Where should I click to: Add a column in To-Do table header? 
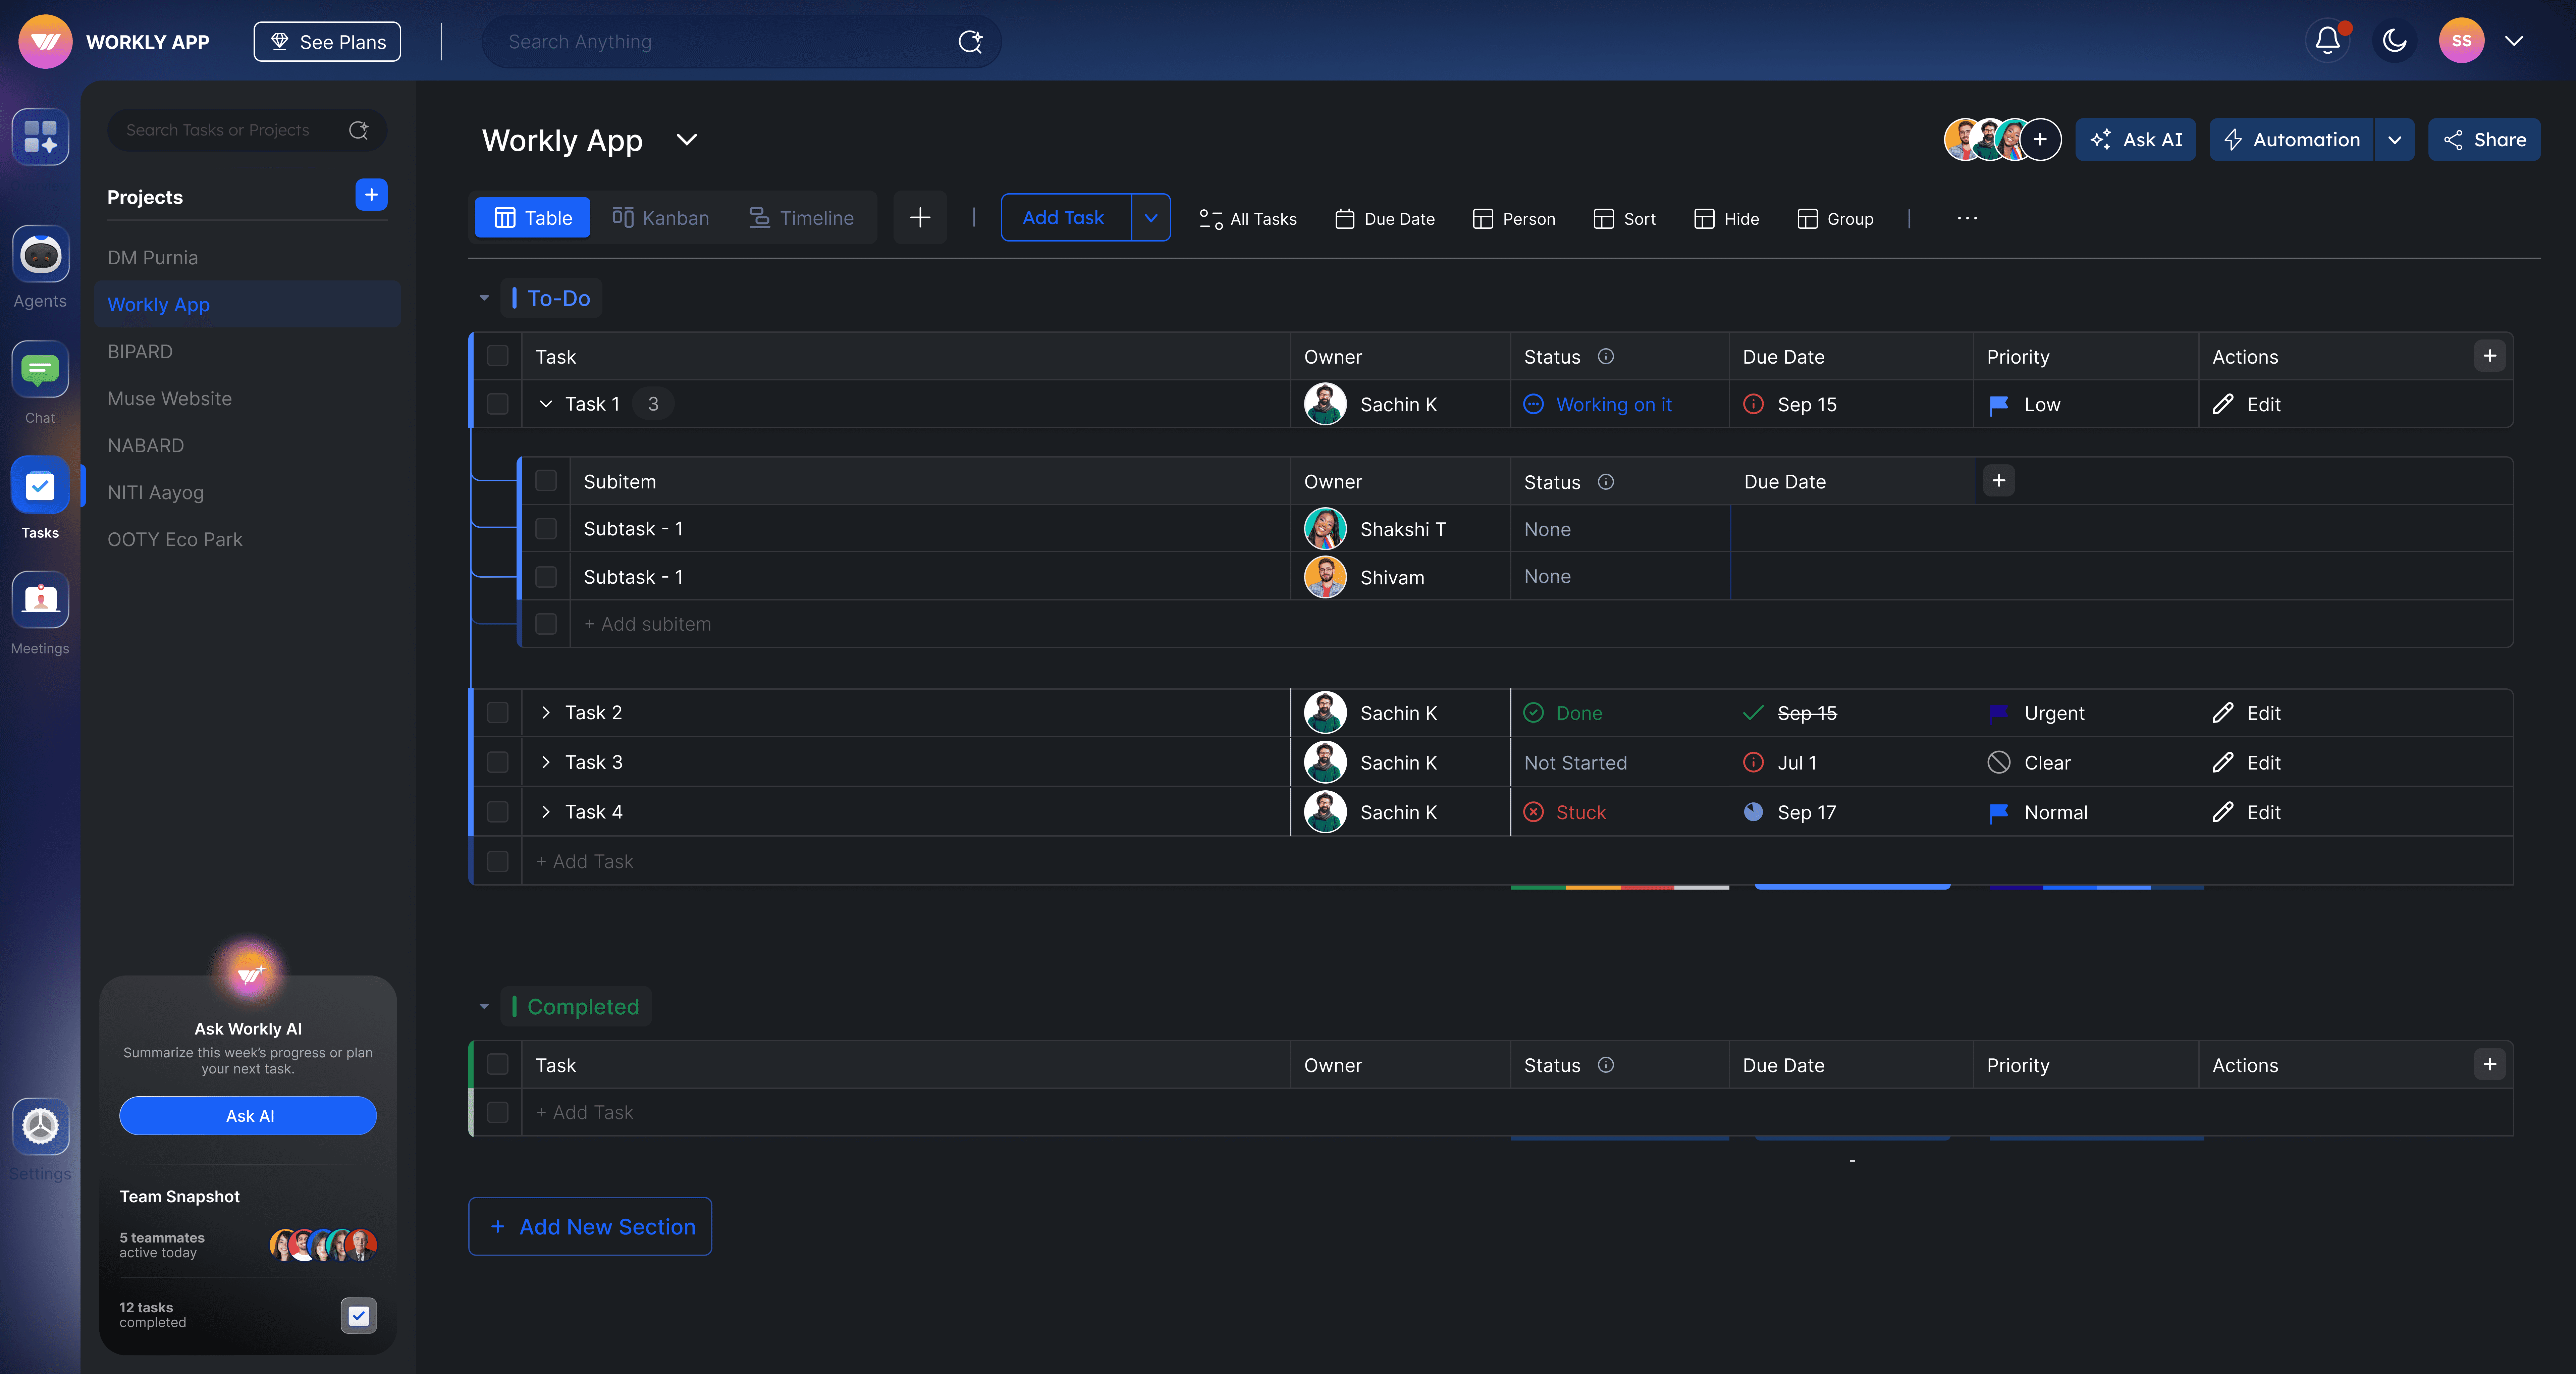pyautogui.click(x=2490, y=356)
